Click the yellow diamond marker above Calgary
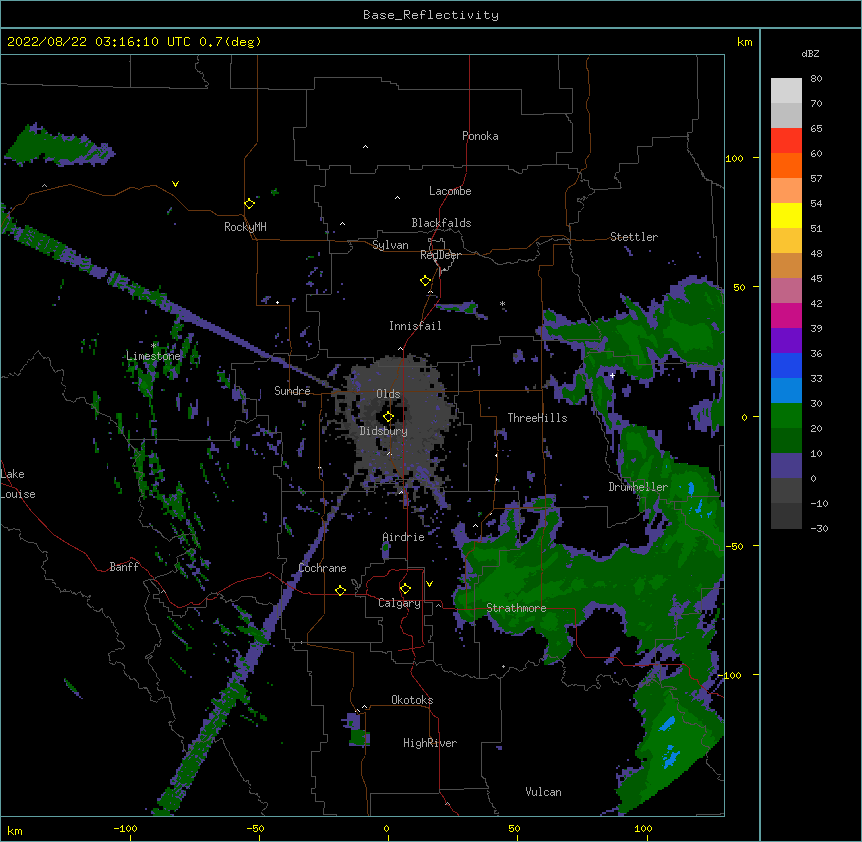 (405, 589)
